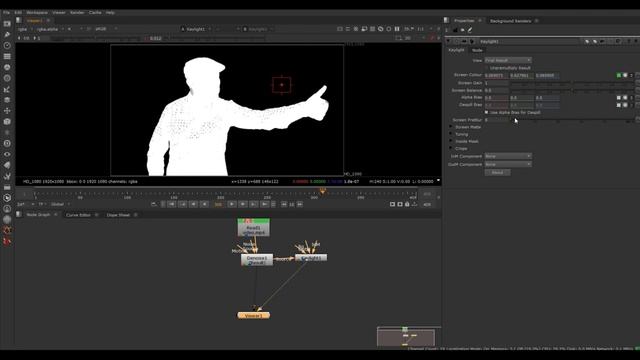This screenshot has width=640, height=360.
Task: Open the Help menu
Action: [110, 13]
